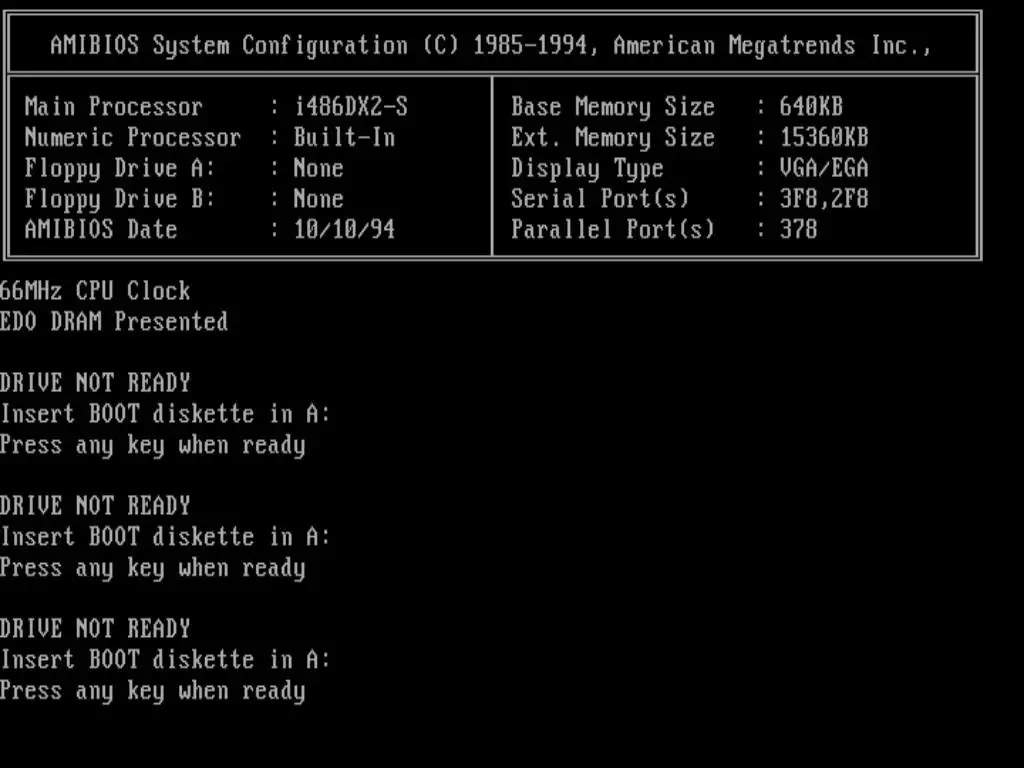1024x768 pixels.
Task: Click the 'VGA/EGA' value
Action: coord(824,168)
